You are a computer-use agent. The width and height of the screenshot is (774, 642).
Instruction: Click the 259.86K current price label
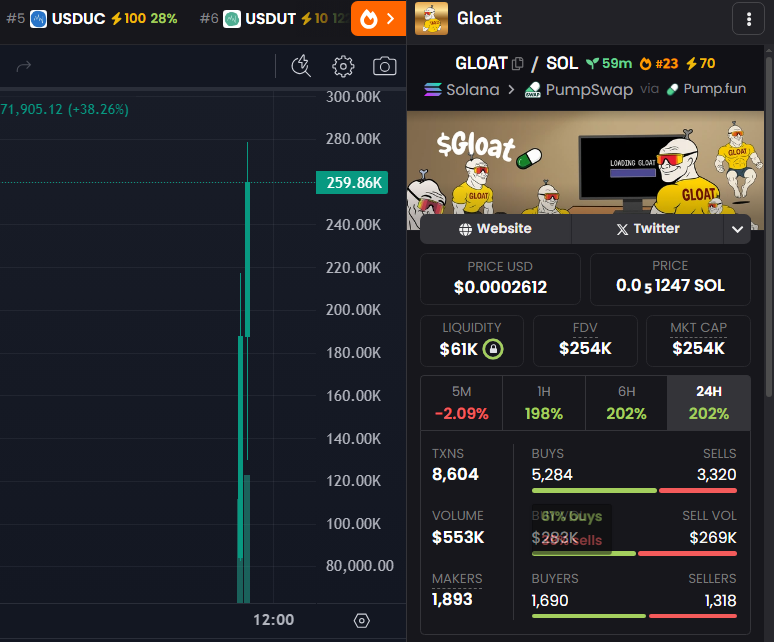(x=352, y=183)
